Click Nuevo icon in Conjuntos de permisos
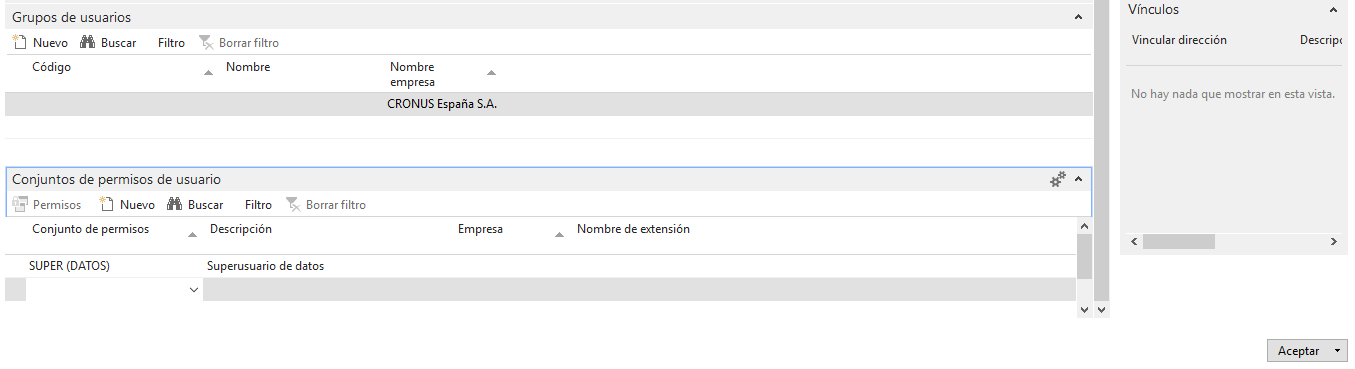The width and height of the screenshot is (1355, 369). coord(107,204)
